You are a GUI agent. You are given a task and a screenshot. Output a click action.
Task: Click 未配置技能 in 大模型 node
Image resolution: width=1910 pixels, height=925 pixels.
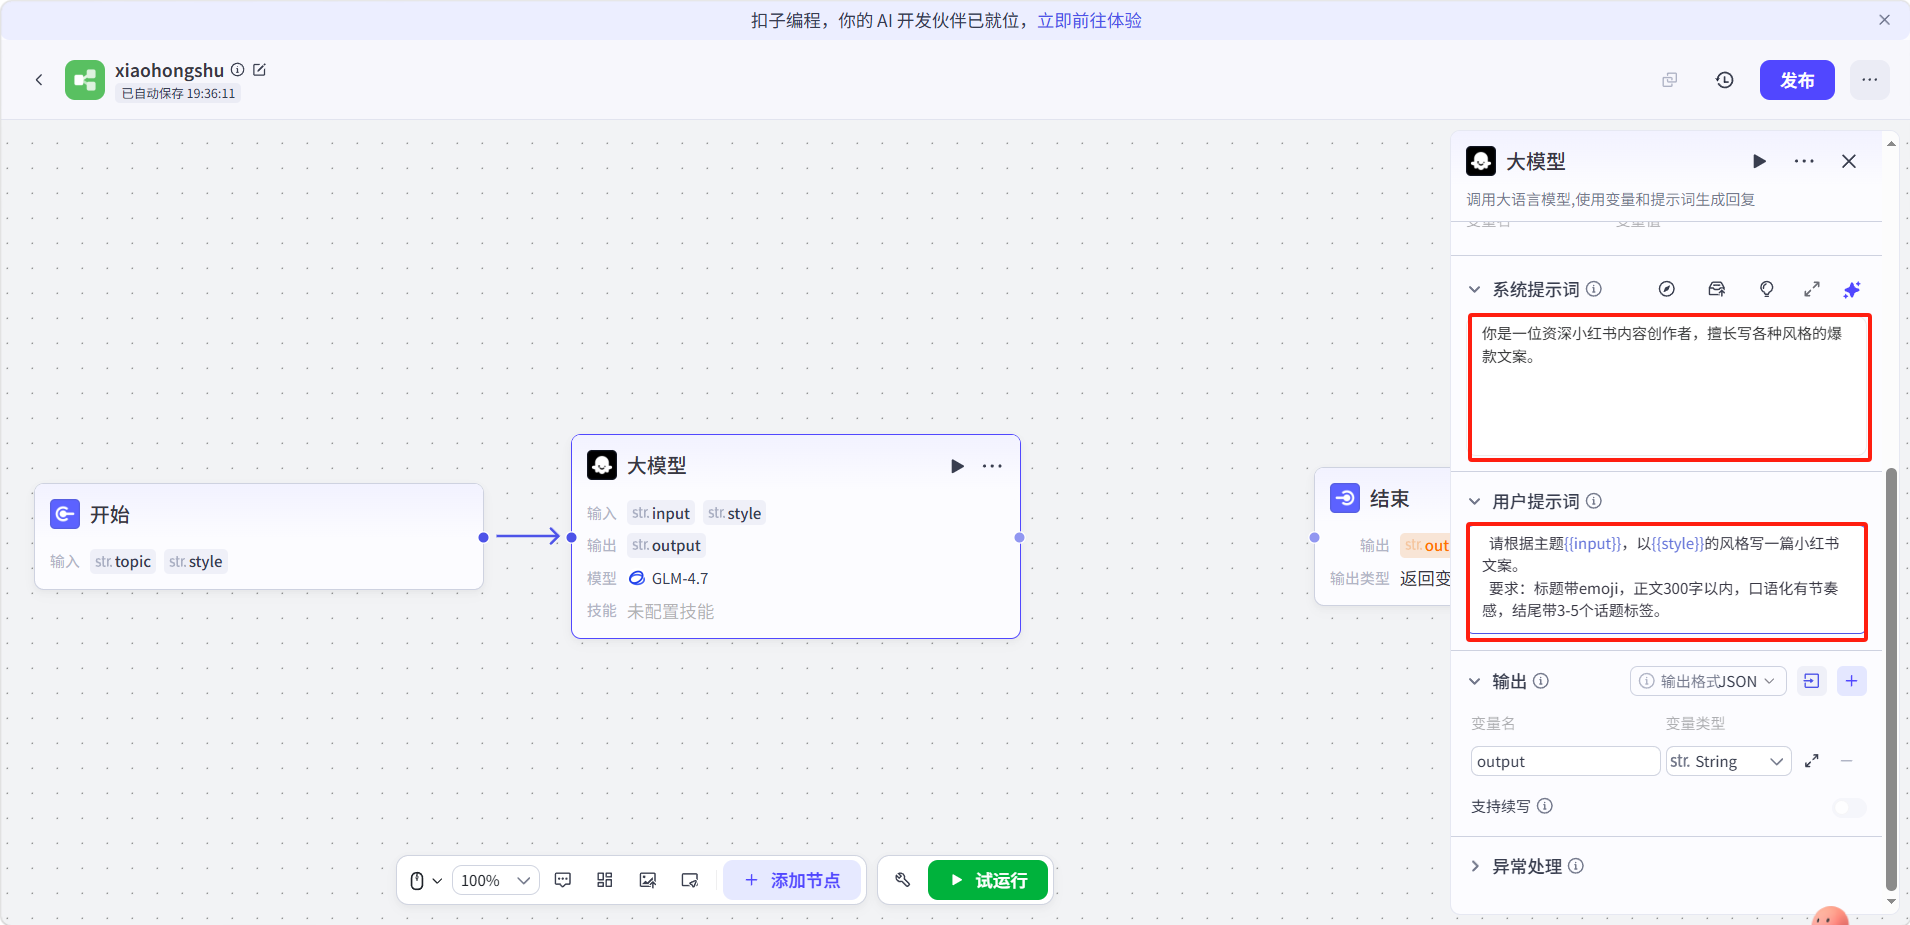point(670,611)
